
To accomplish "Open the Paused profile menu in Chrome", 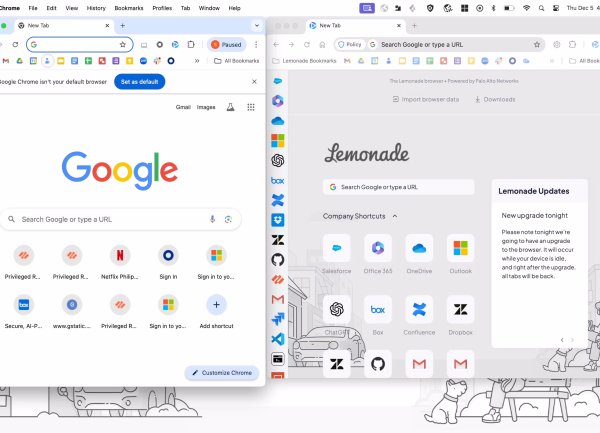I will (227, 45).
